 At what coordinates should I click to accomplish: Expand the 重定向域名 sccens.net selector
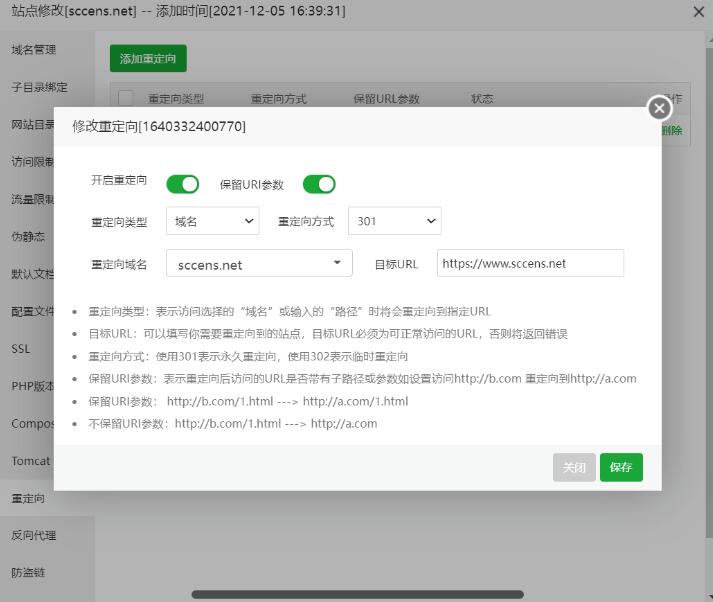coord(259,264)
